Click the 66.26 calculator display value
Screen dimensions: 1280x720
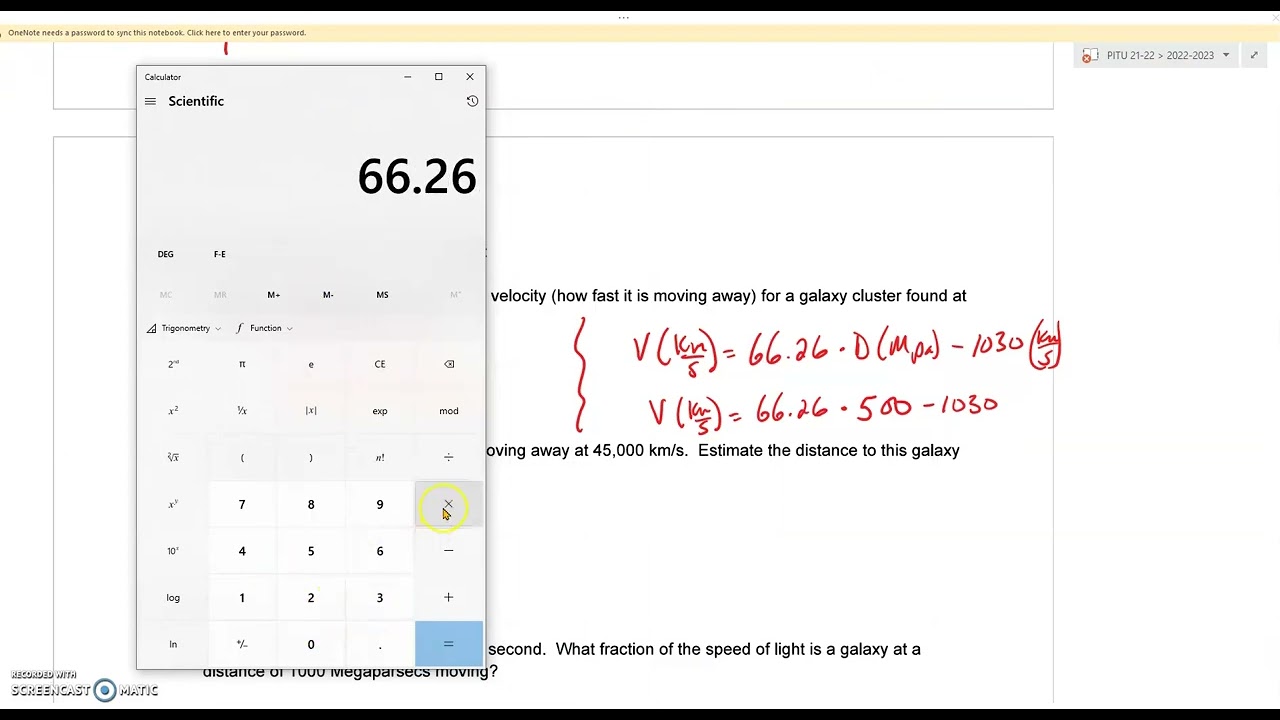(417, 176)
